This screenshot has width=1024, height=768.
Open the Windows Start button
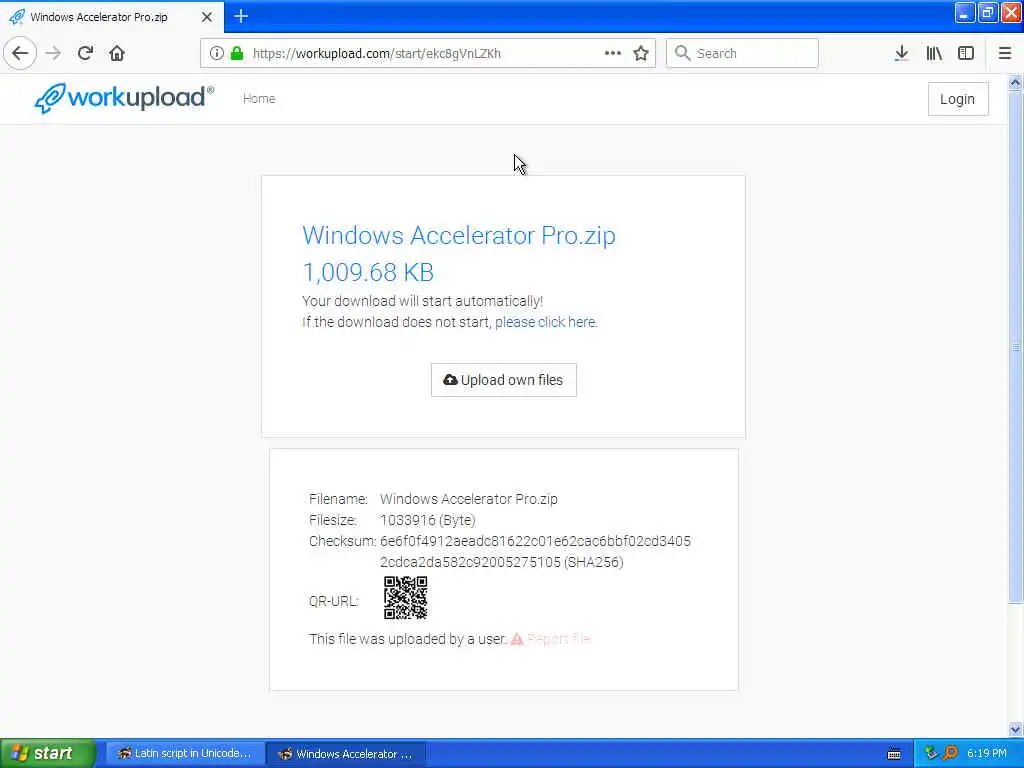(48, 753)
